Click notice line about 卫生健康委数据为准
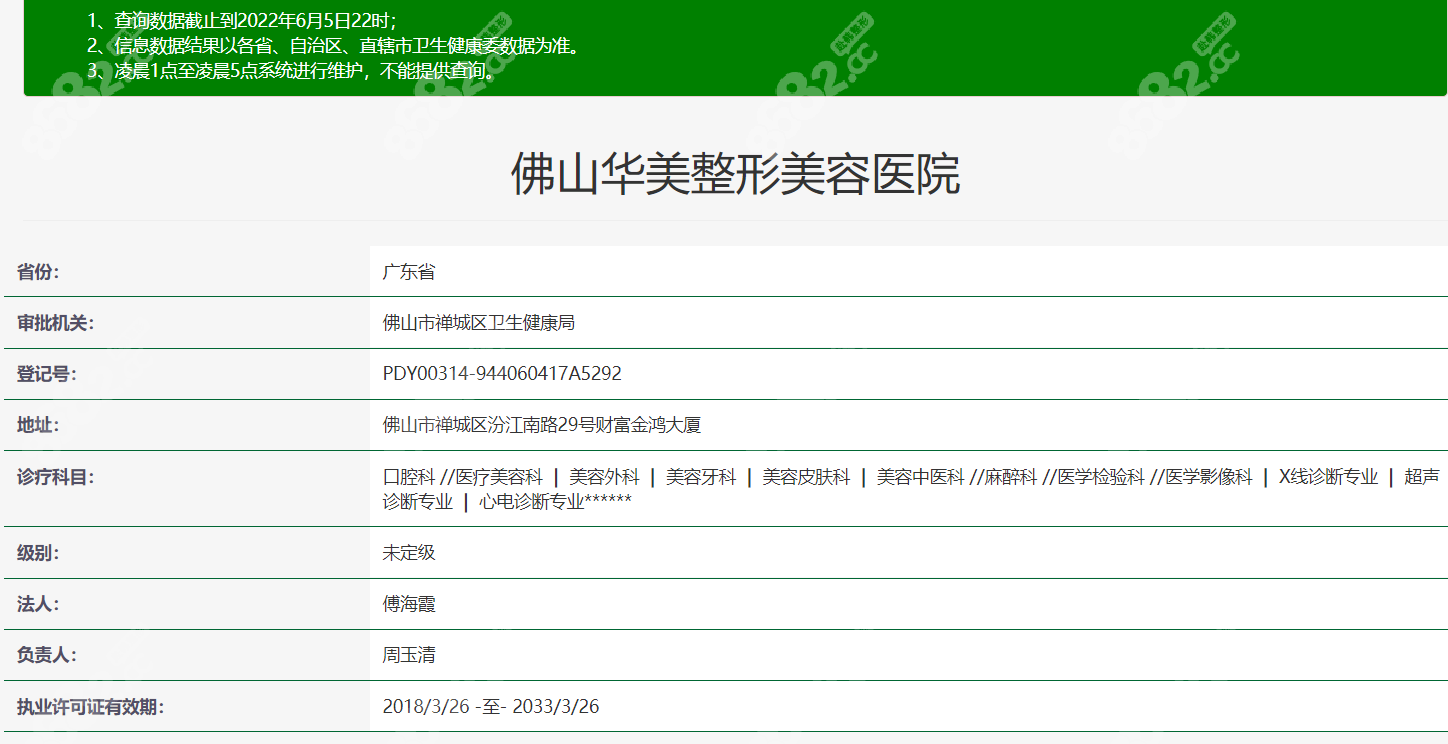This screenshot has width=1448, height=744. [333, 46]
